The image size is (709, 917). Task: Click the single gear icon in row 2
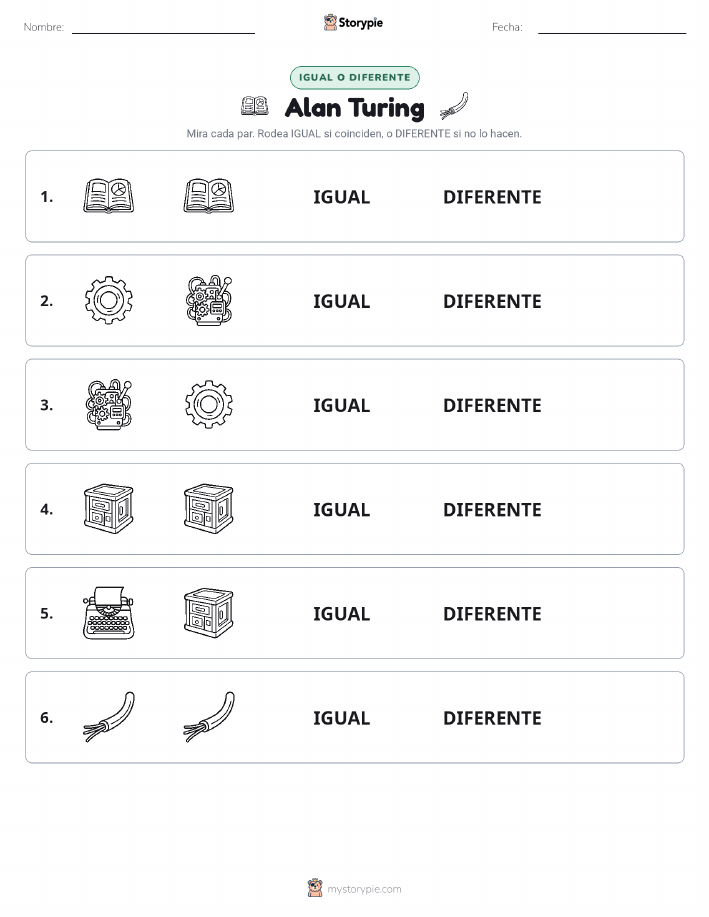108,300
